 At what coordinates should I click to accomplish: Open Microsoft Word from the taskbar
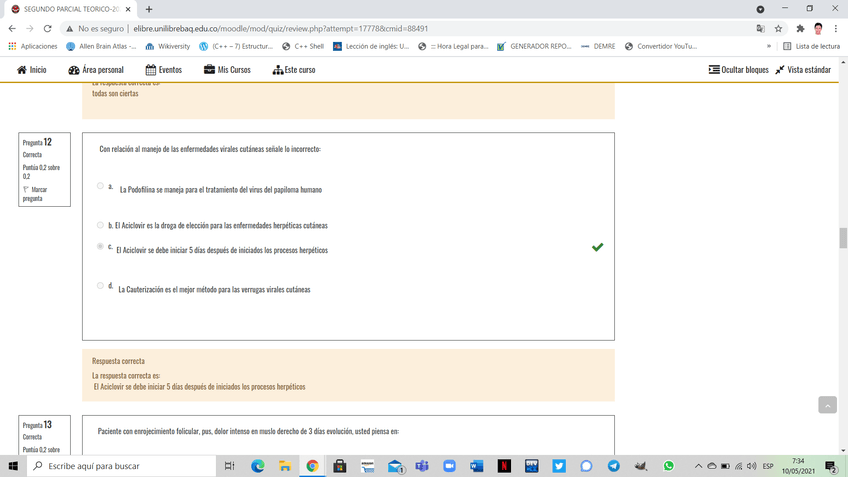[476, 466]
